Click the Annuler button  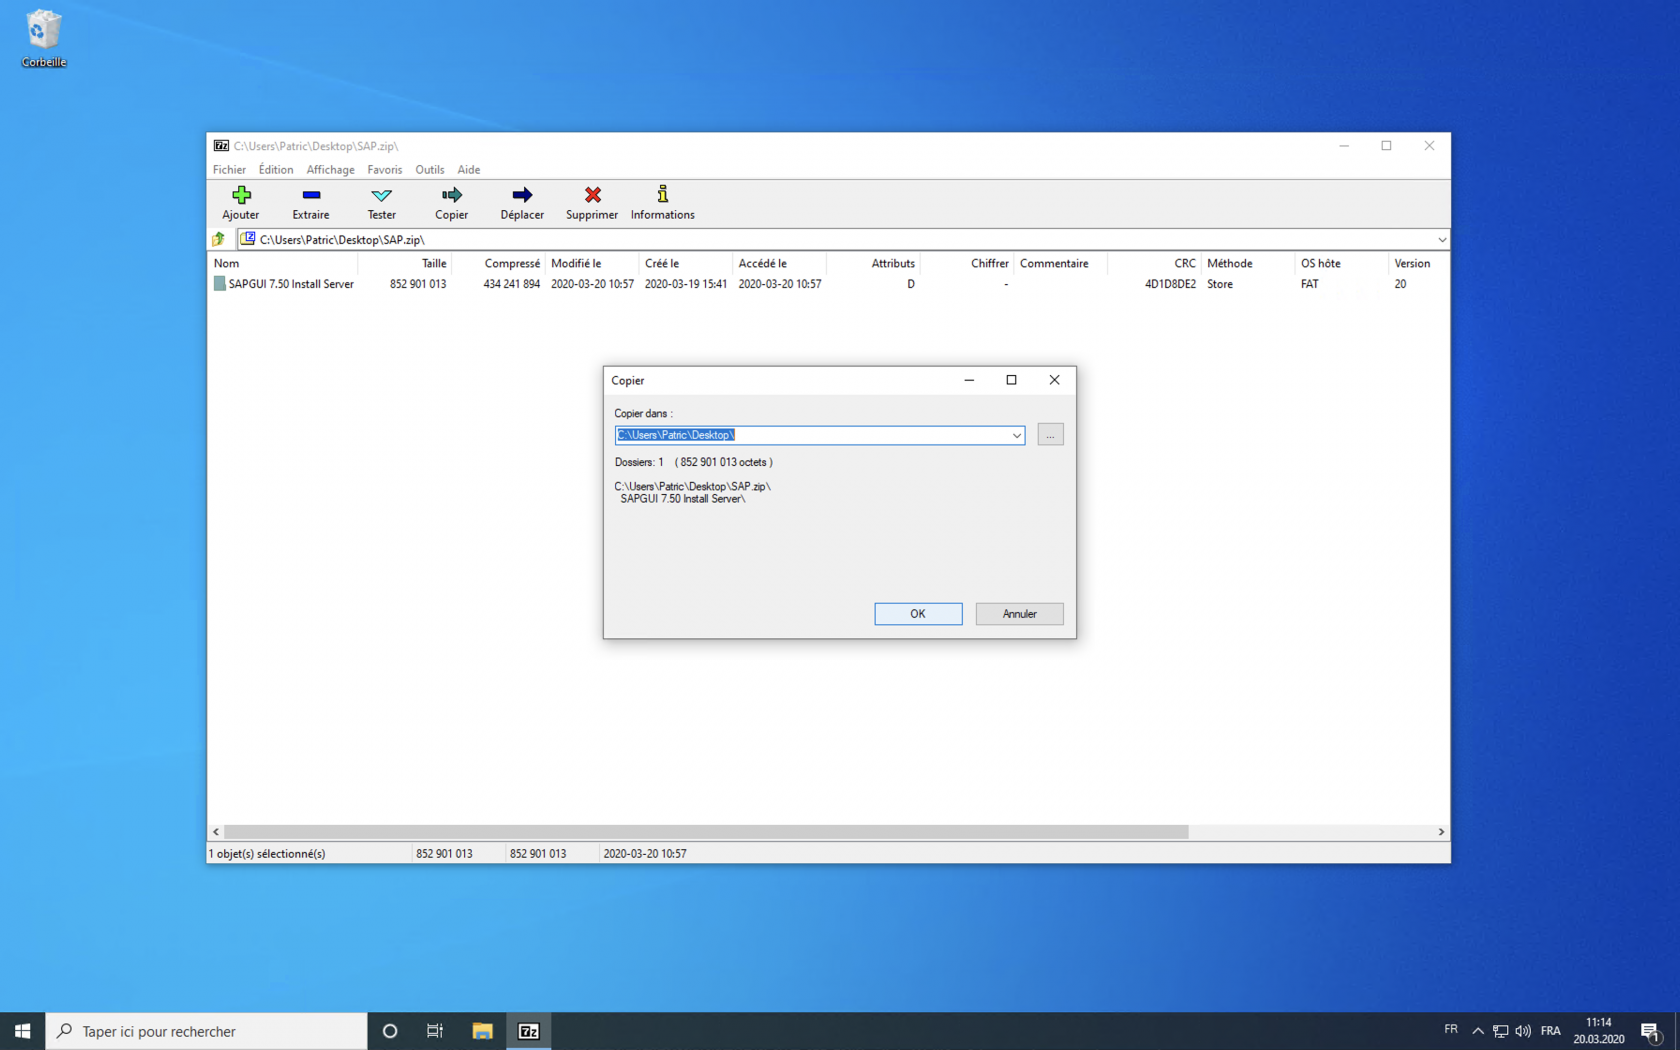[x=1019, y=614]
